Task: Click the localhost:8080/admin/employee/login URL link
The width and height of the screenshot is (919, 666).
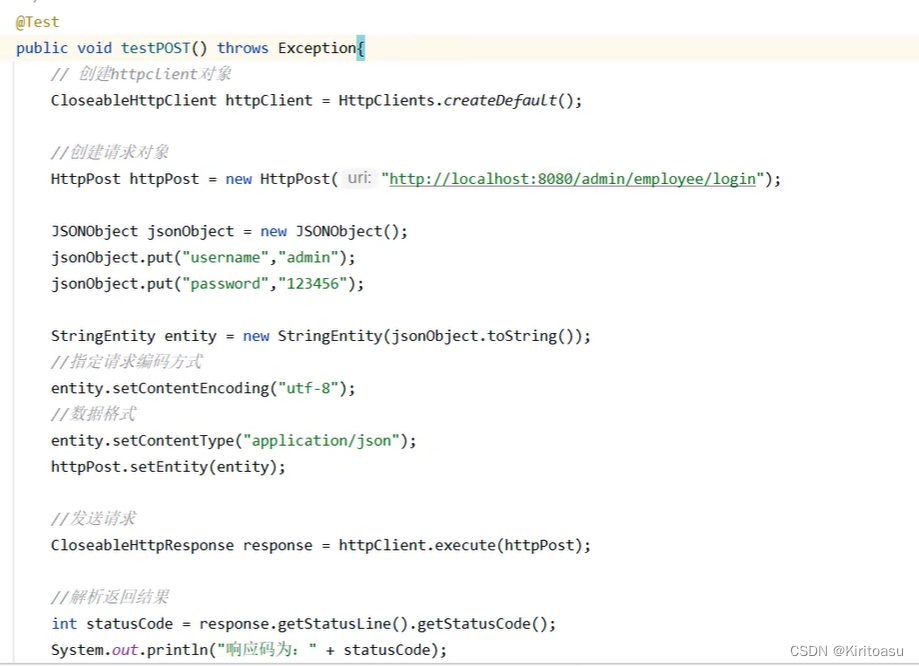Action: (x=573, y=179)
